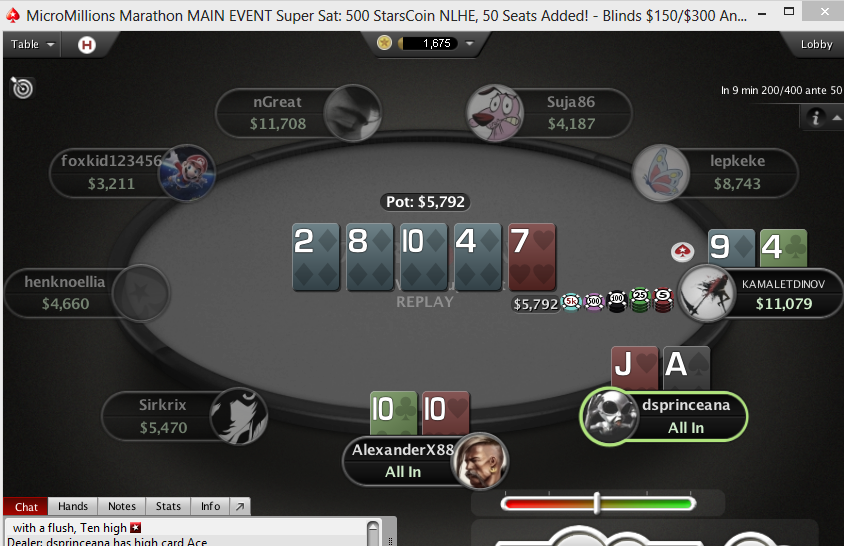
Task: Open the Stats tab
Action: tap(168, 506)
